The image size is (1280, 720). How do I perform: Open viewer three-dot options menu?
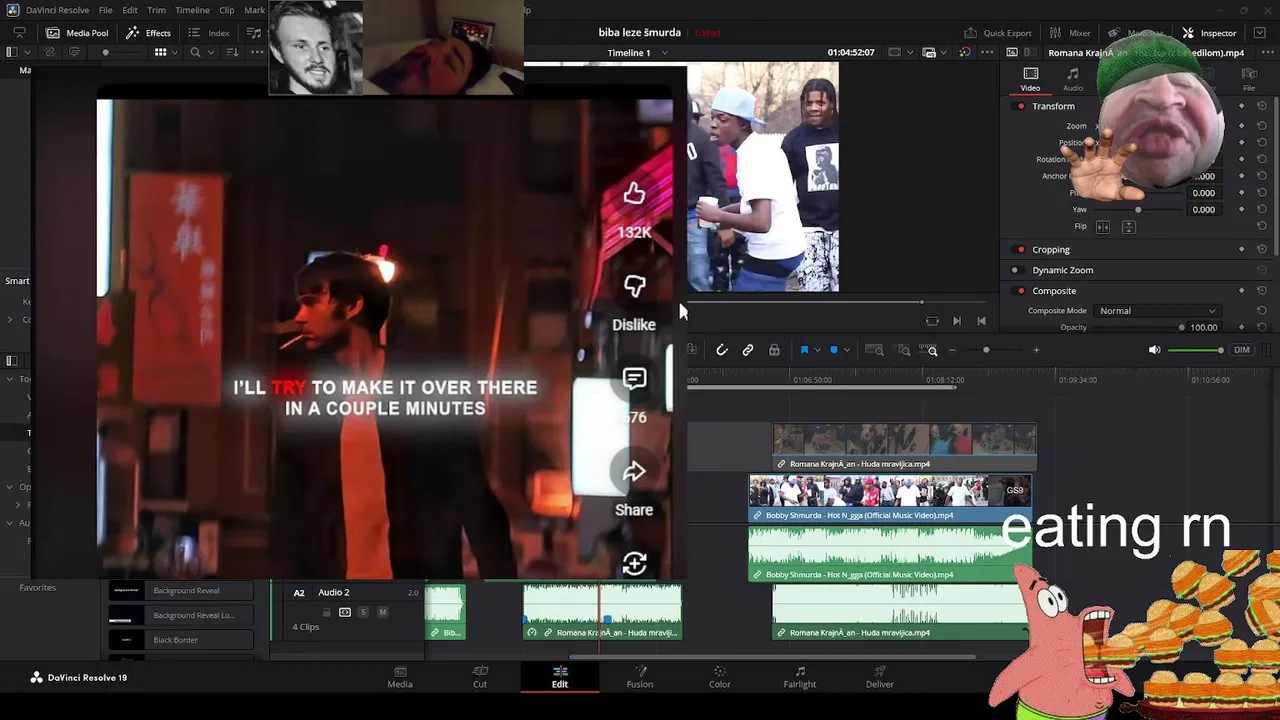click(x=987, y=52)
